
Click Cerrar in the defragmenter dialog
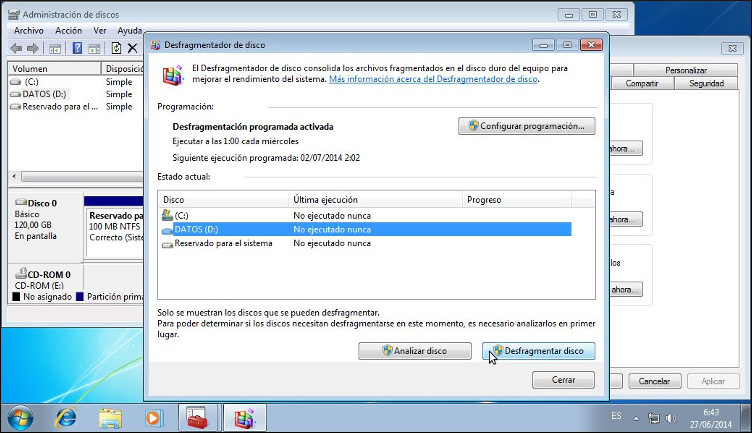click(x=563, y=380)
